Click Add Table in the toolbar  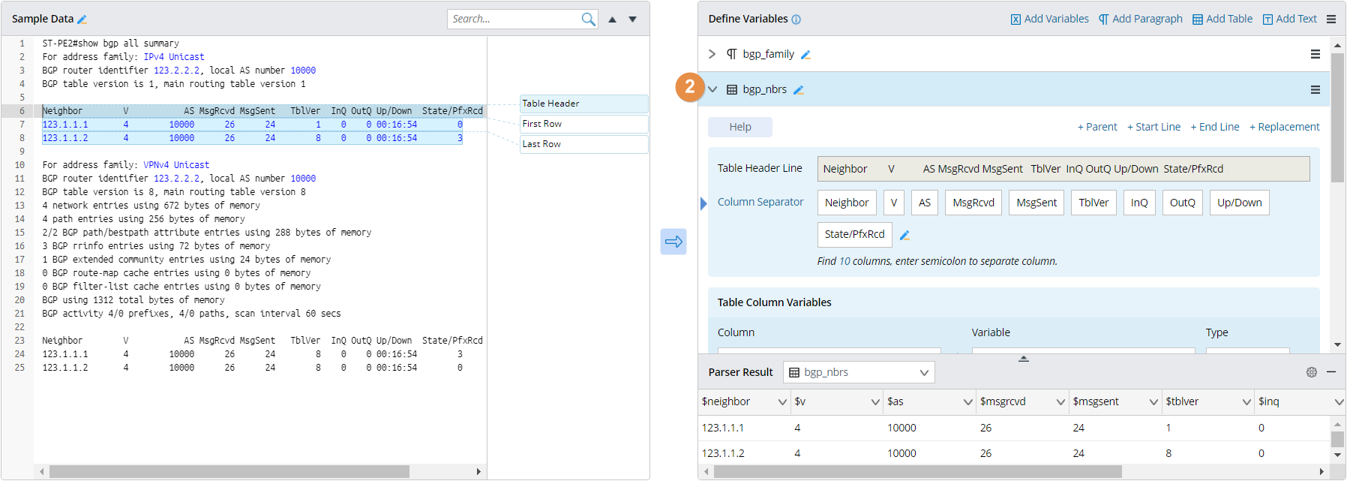pyautogui.click(x=1222, y=19)
